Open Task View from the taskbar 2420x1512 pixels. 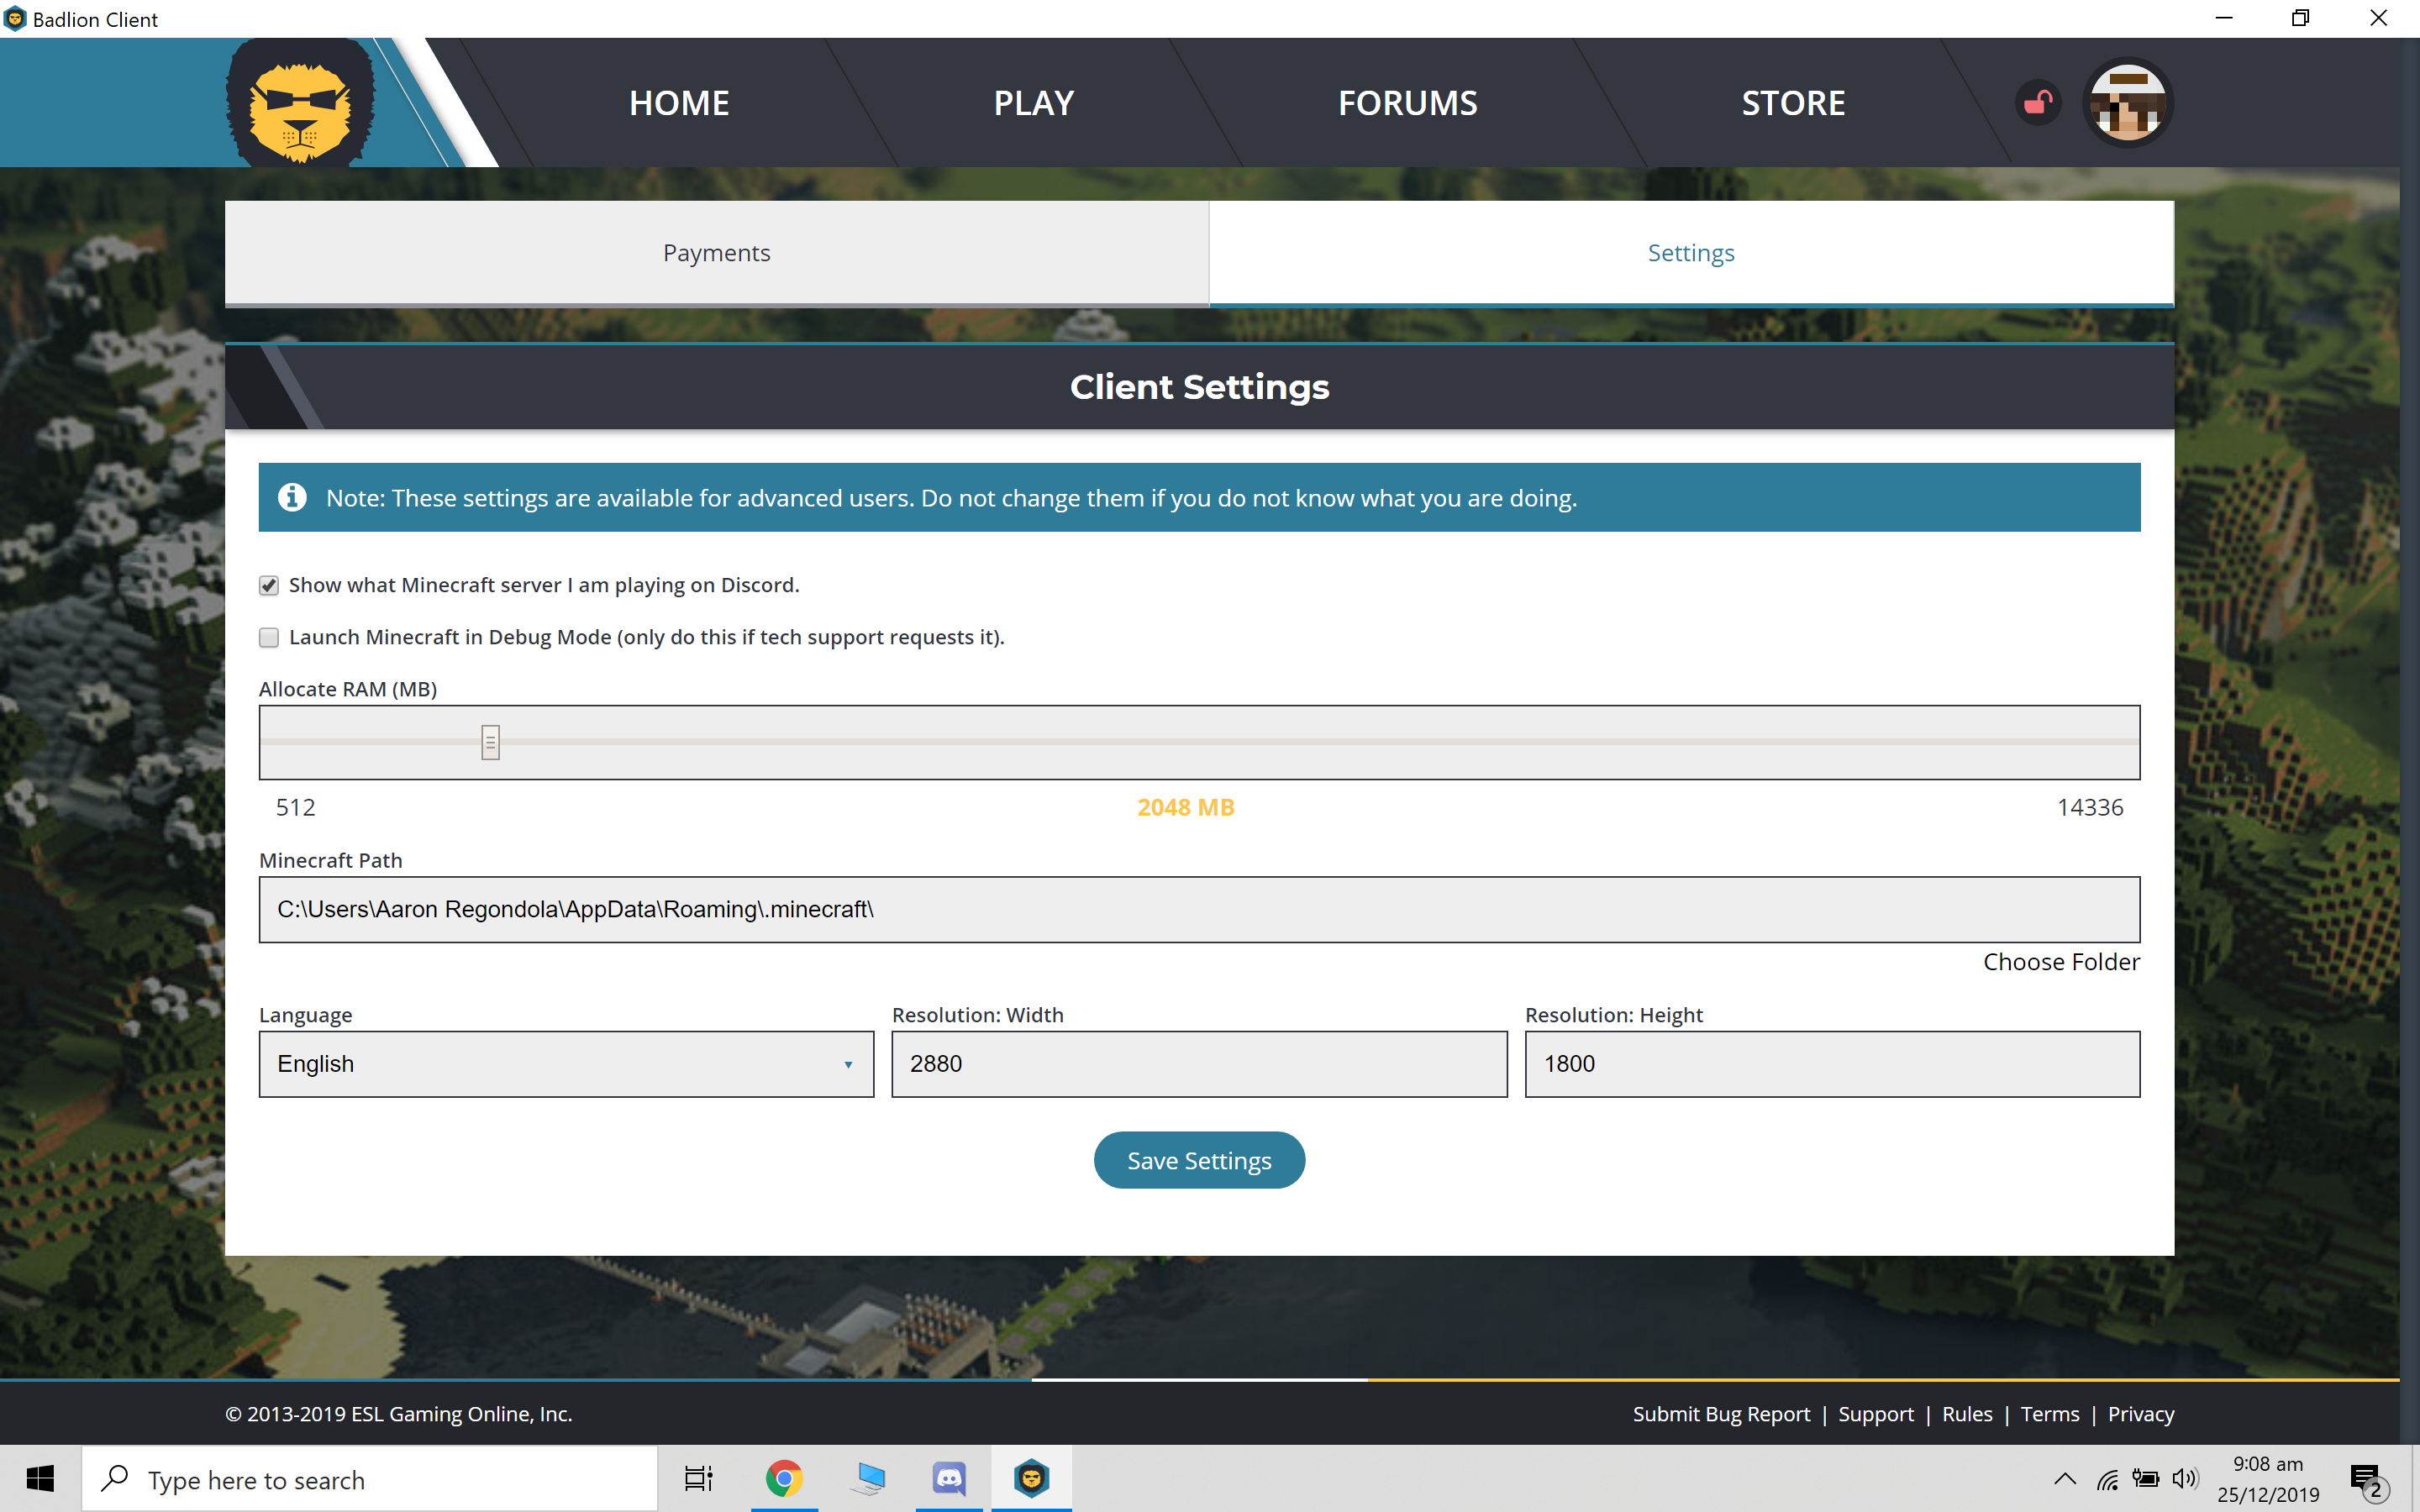point(698,1479)
